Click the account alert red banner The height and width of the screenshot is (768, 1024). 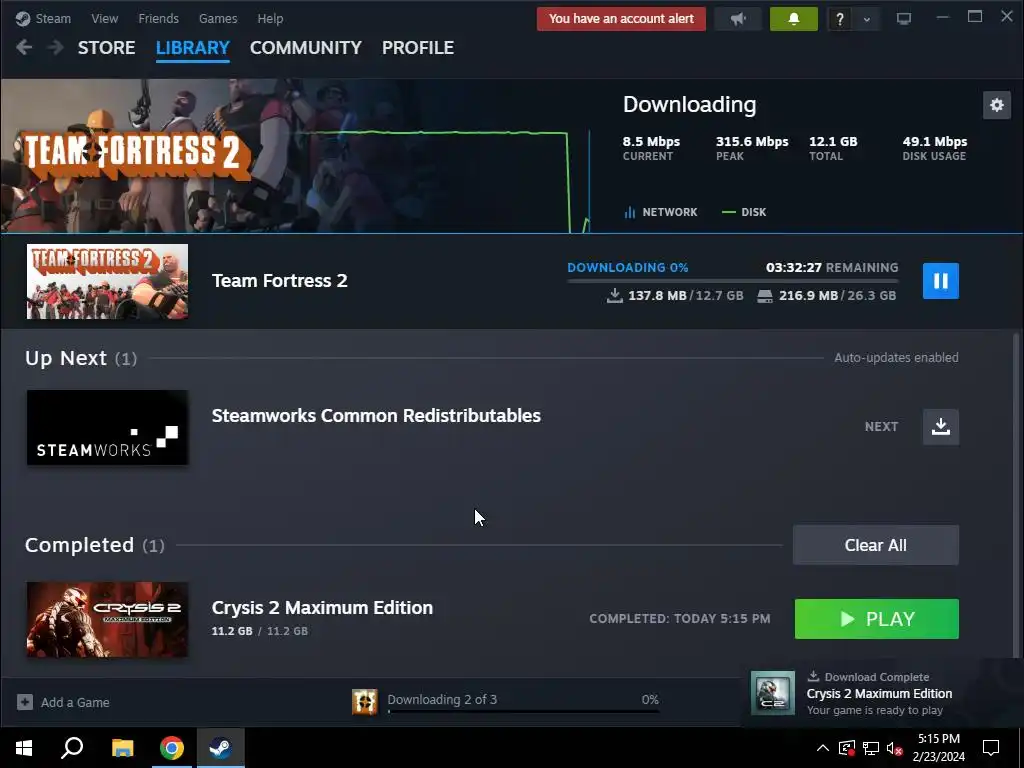click(621, 19)
